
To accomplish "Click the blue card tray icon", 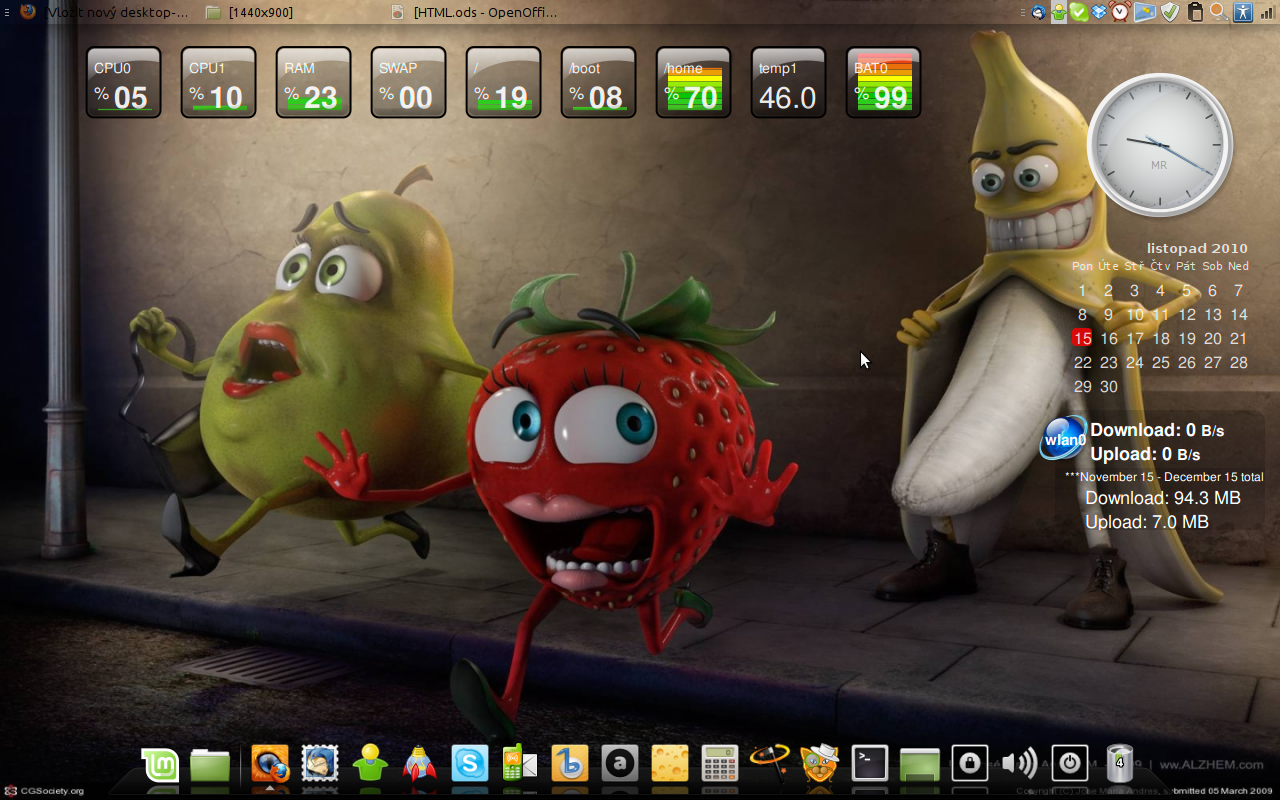I will (x=1145, y=12).
